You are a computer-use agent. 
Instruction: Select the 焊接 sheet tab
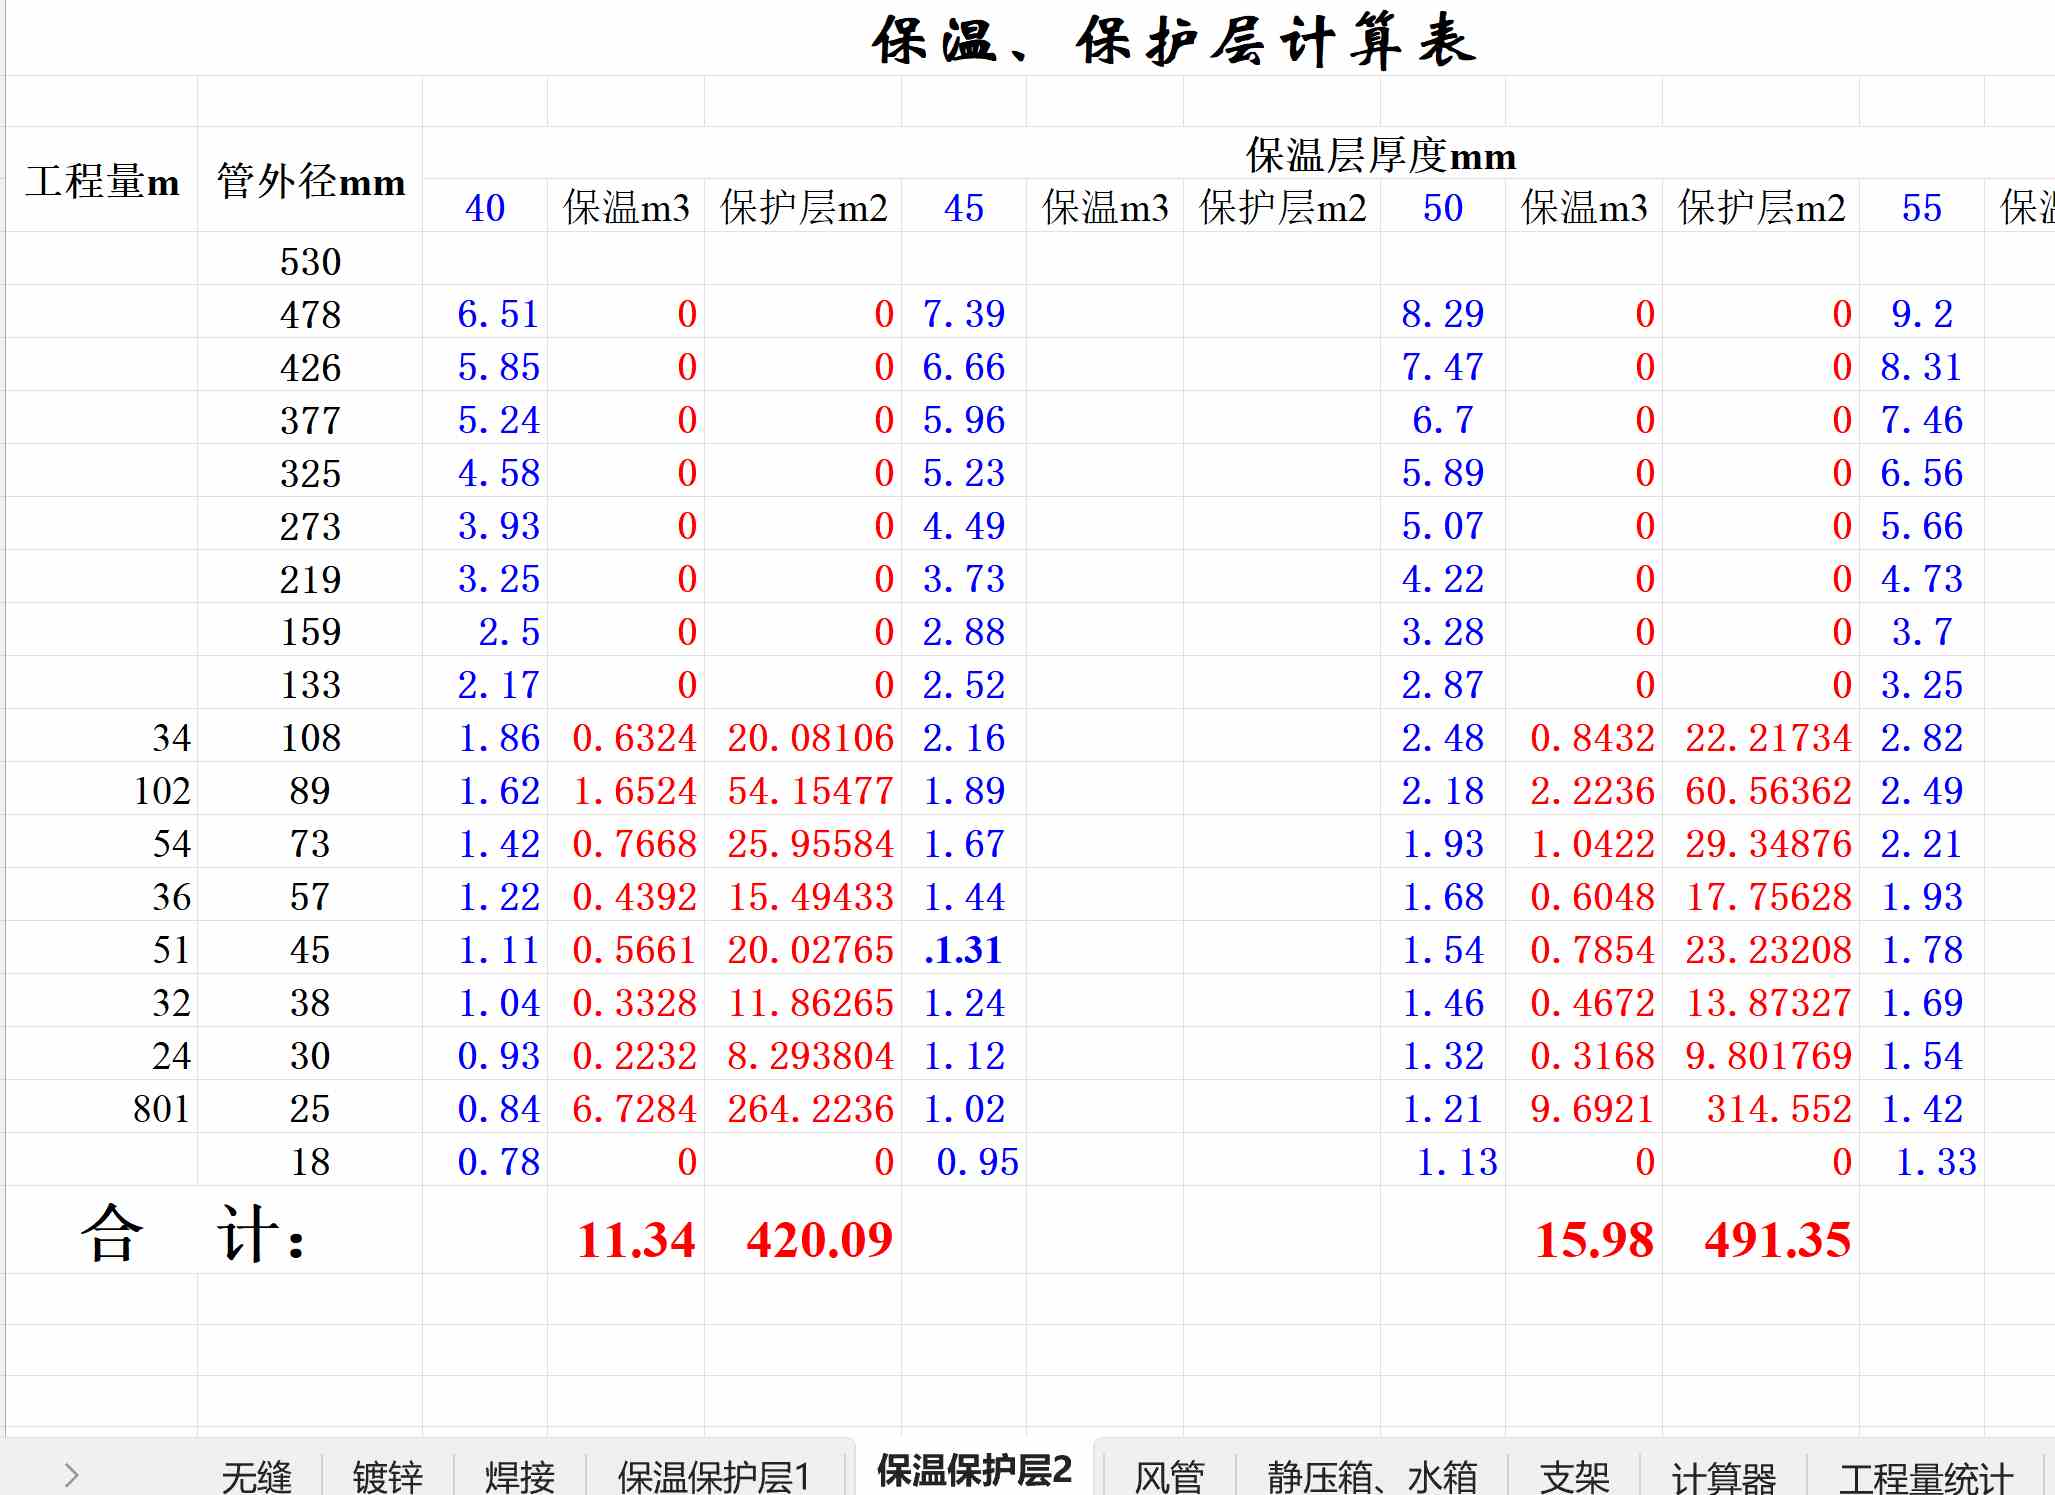[520, 1476]
